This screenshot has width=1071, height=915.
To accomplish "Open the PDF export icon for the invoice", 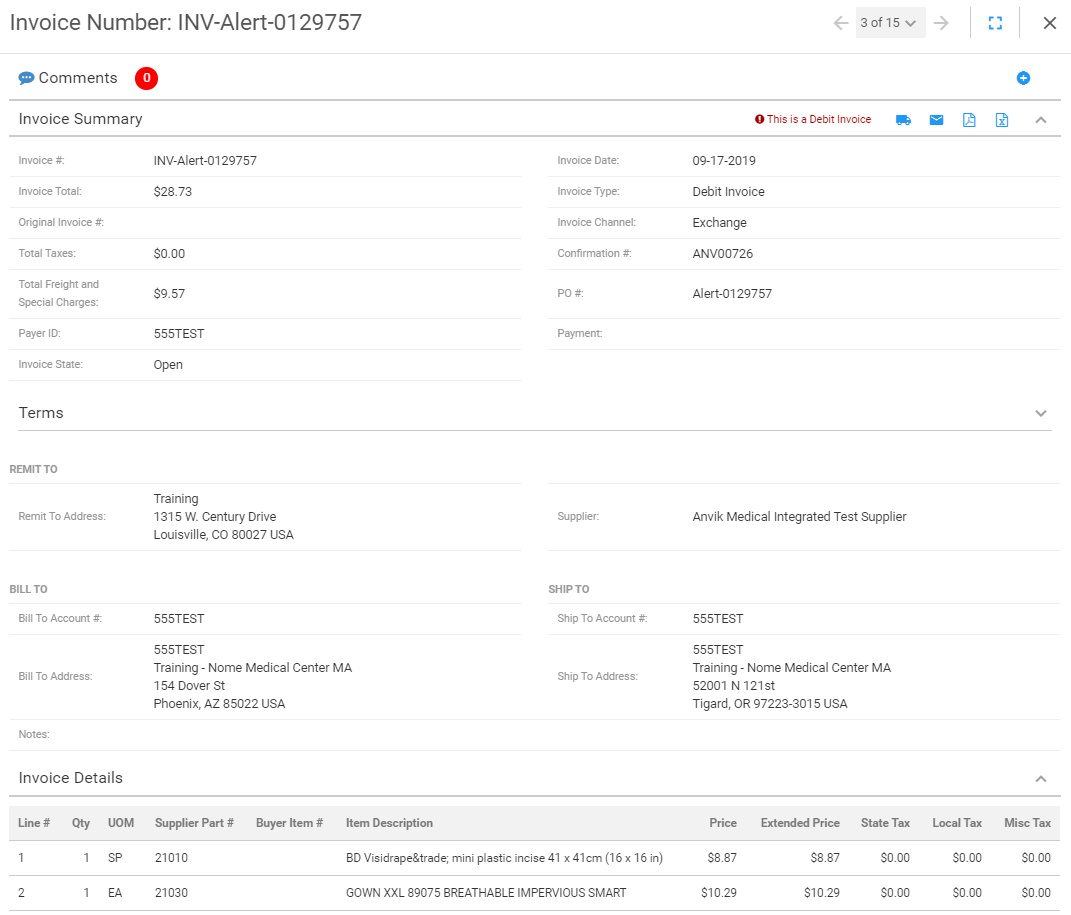I will point(968,119).
